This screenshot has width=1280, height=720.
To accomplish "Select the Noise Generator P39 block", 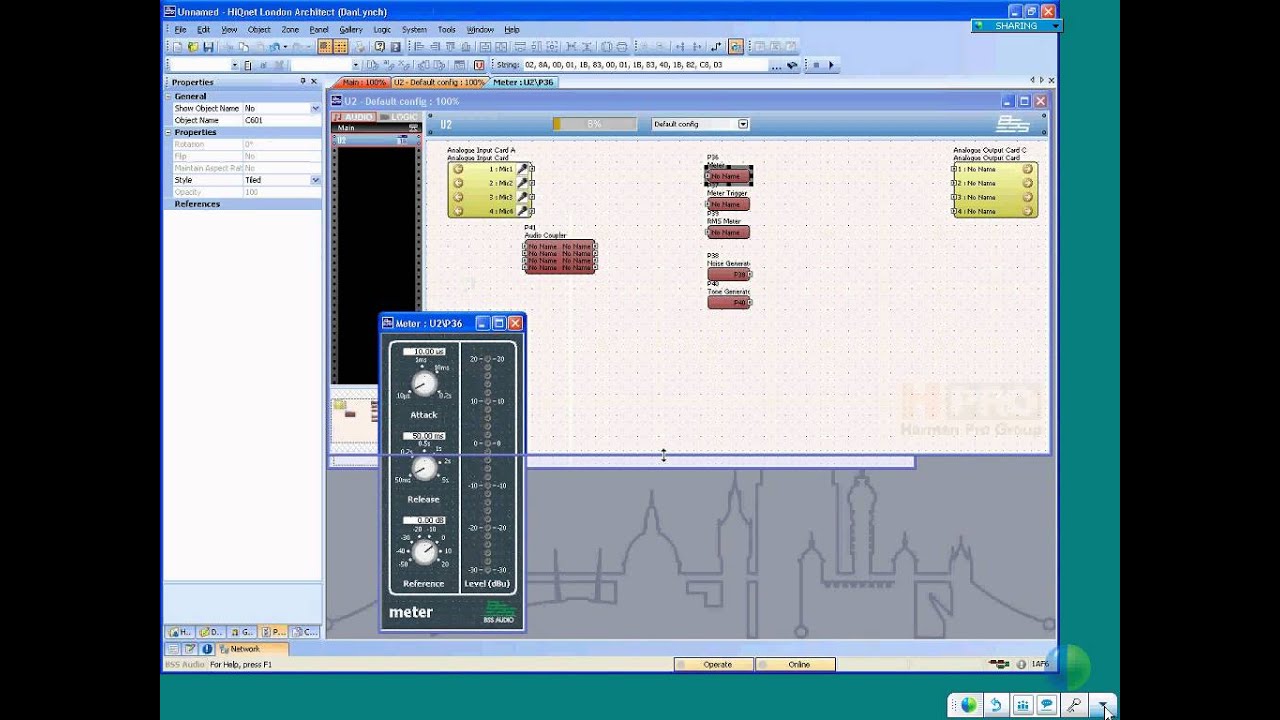I will click(729, 274).
